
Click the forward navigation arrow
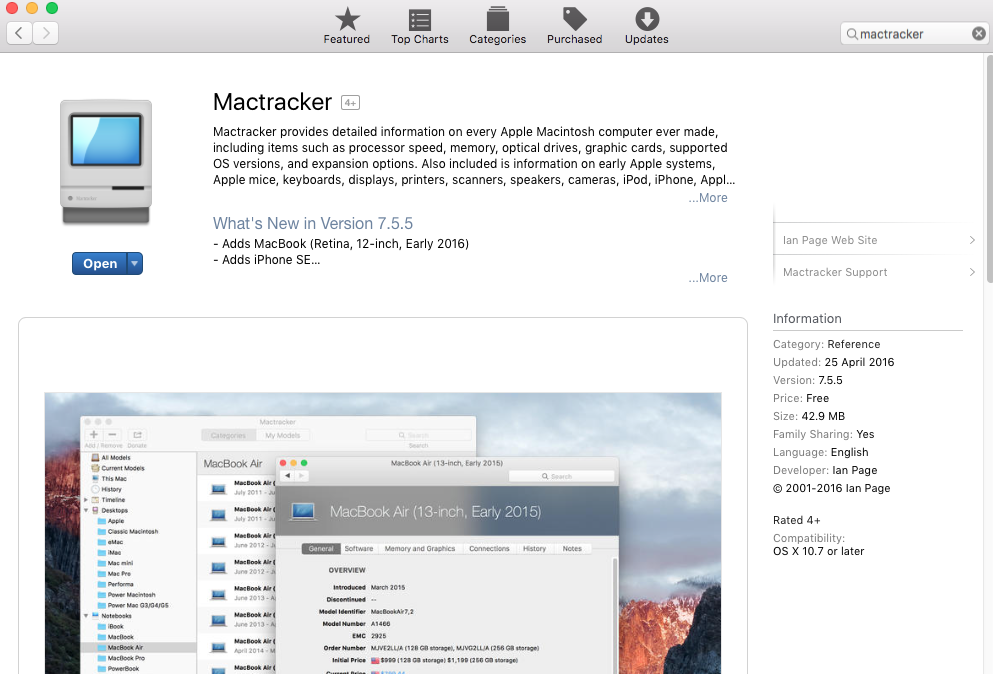pyautogui.click(x=45, y=33)
